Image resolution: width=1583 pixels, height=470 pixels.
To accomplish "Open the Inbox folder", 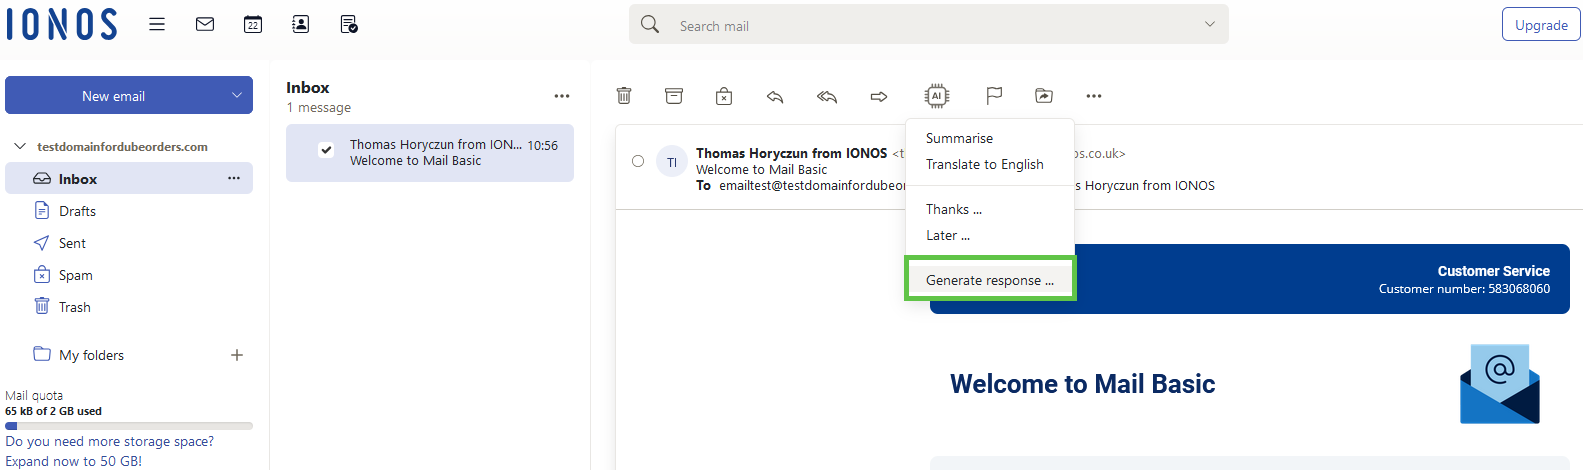I will (x=129, y=178).
